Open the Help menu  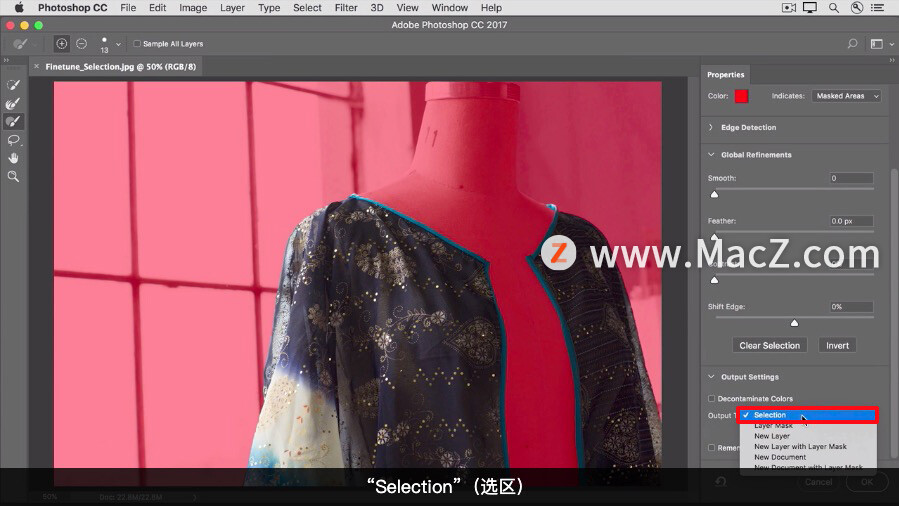[491, 7]
